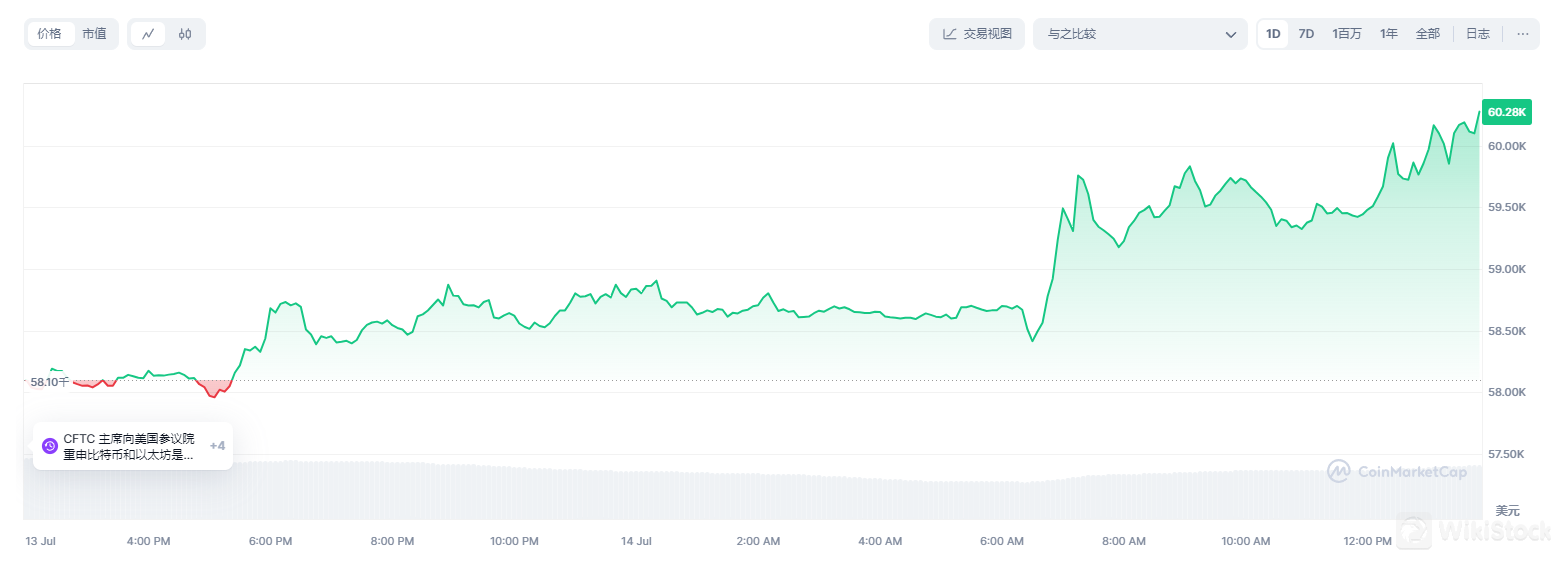Select the 7D time range tab

tap(1306, 34)
